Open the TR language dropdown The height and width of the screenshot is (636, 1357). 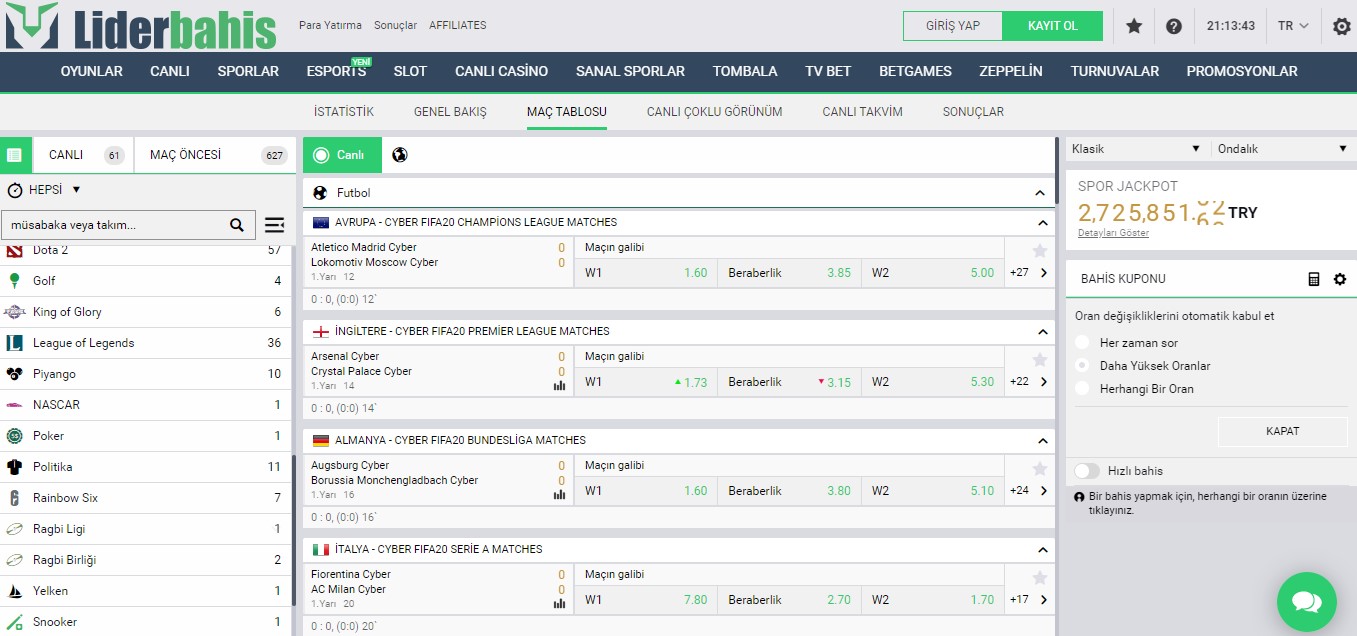[x=1293, y=26]
